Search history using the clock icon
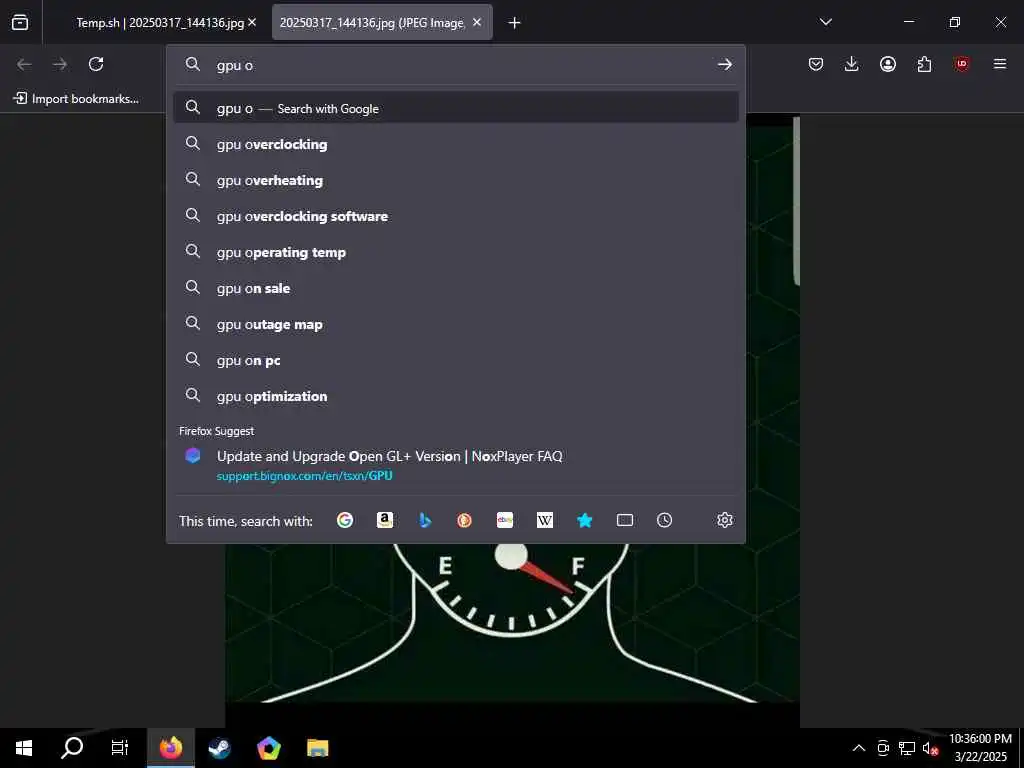This screenshot has width=1024, height=768. [x=664, y=520]
